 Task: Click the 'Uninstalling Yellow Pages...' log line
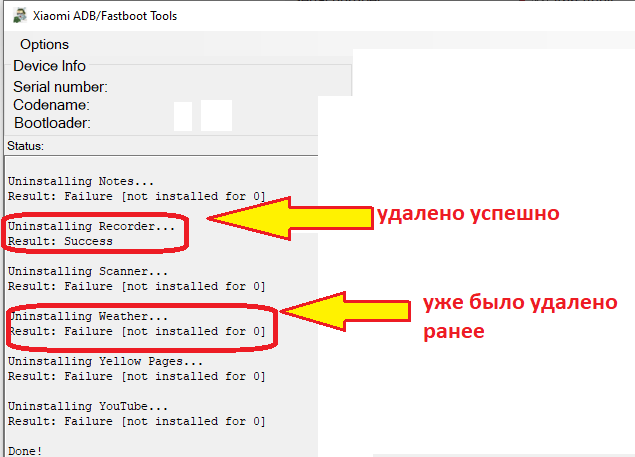coord(105,361)
